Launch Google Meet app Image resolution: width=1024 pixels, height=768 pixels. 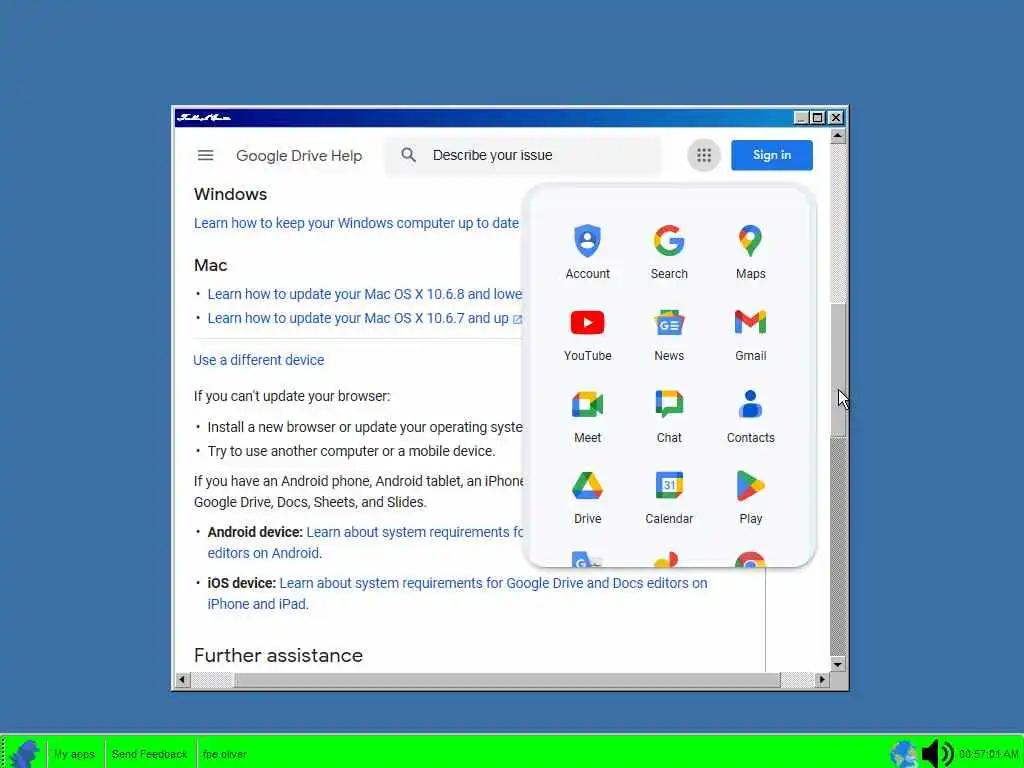pos(587,417)
